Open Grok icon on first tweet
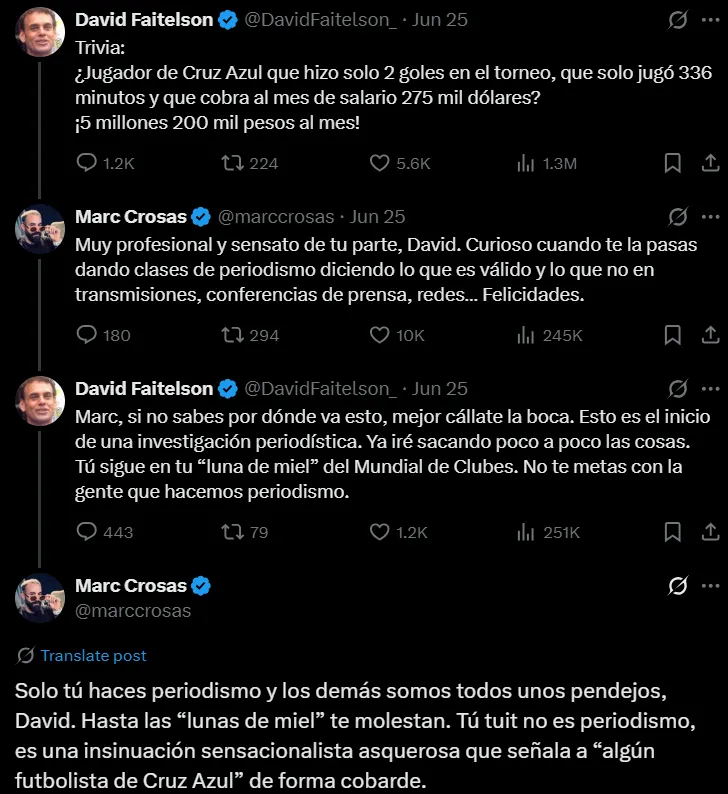 [677, 20]
